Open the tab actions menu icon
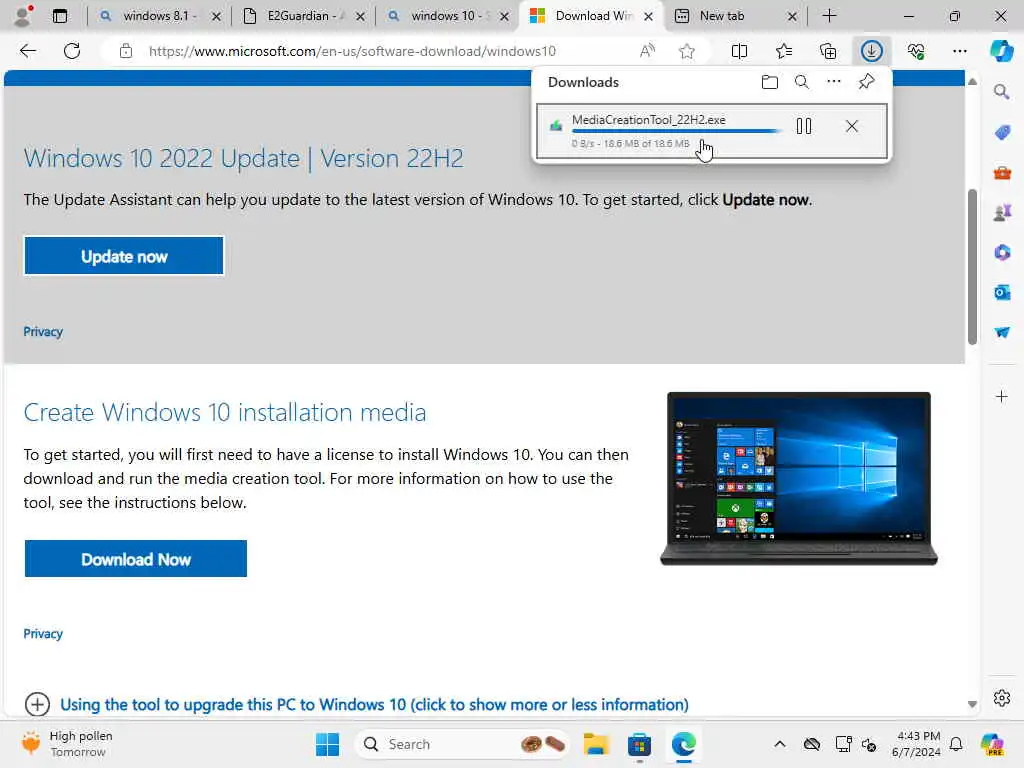 (x=59, y=16)
